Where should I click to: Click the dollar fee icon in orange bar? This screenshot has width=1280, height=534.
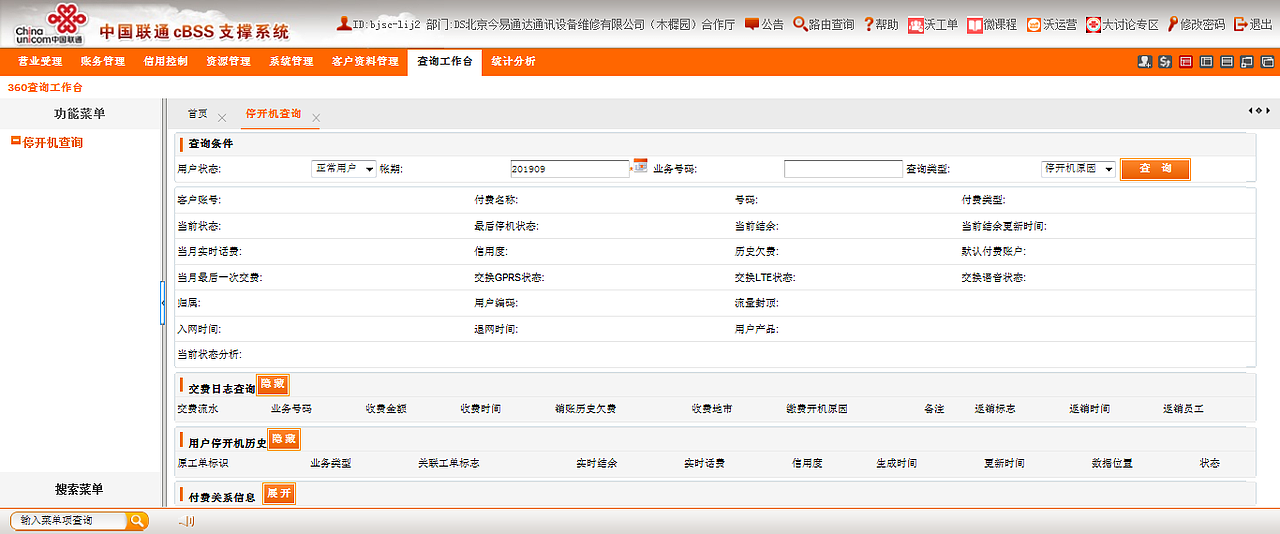click(1165, 62)
